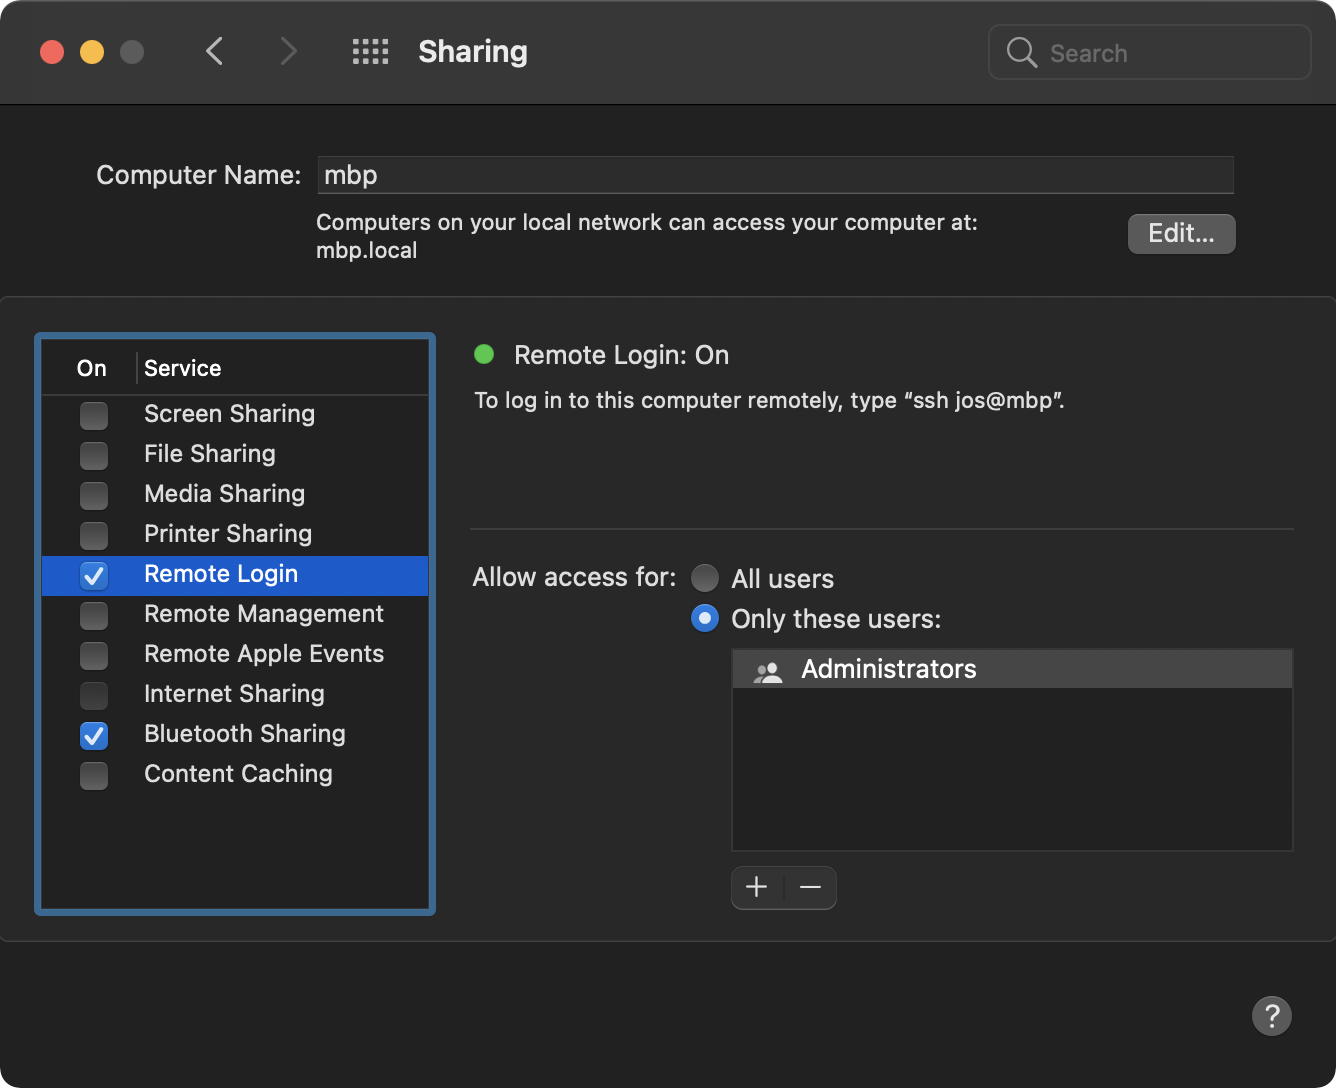
Task: Select the Internet Sharing service row
Action: pos(235,694)
